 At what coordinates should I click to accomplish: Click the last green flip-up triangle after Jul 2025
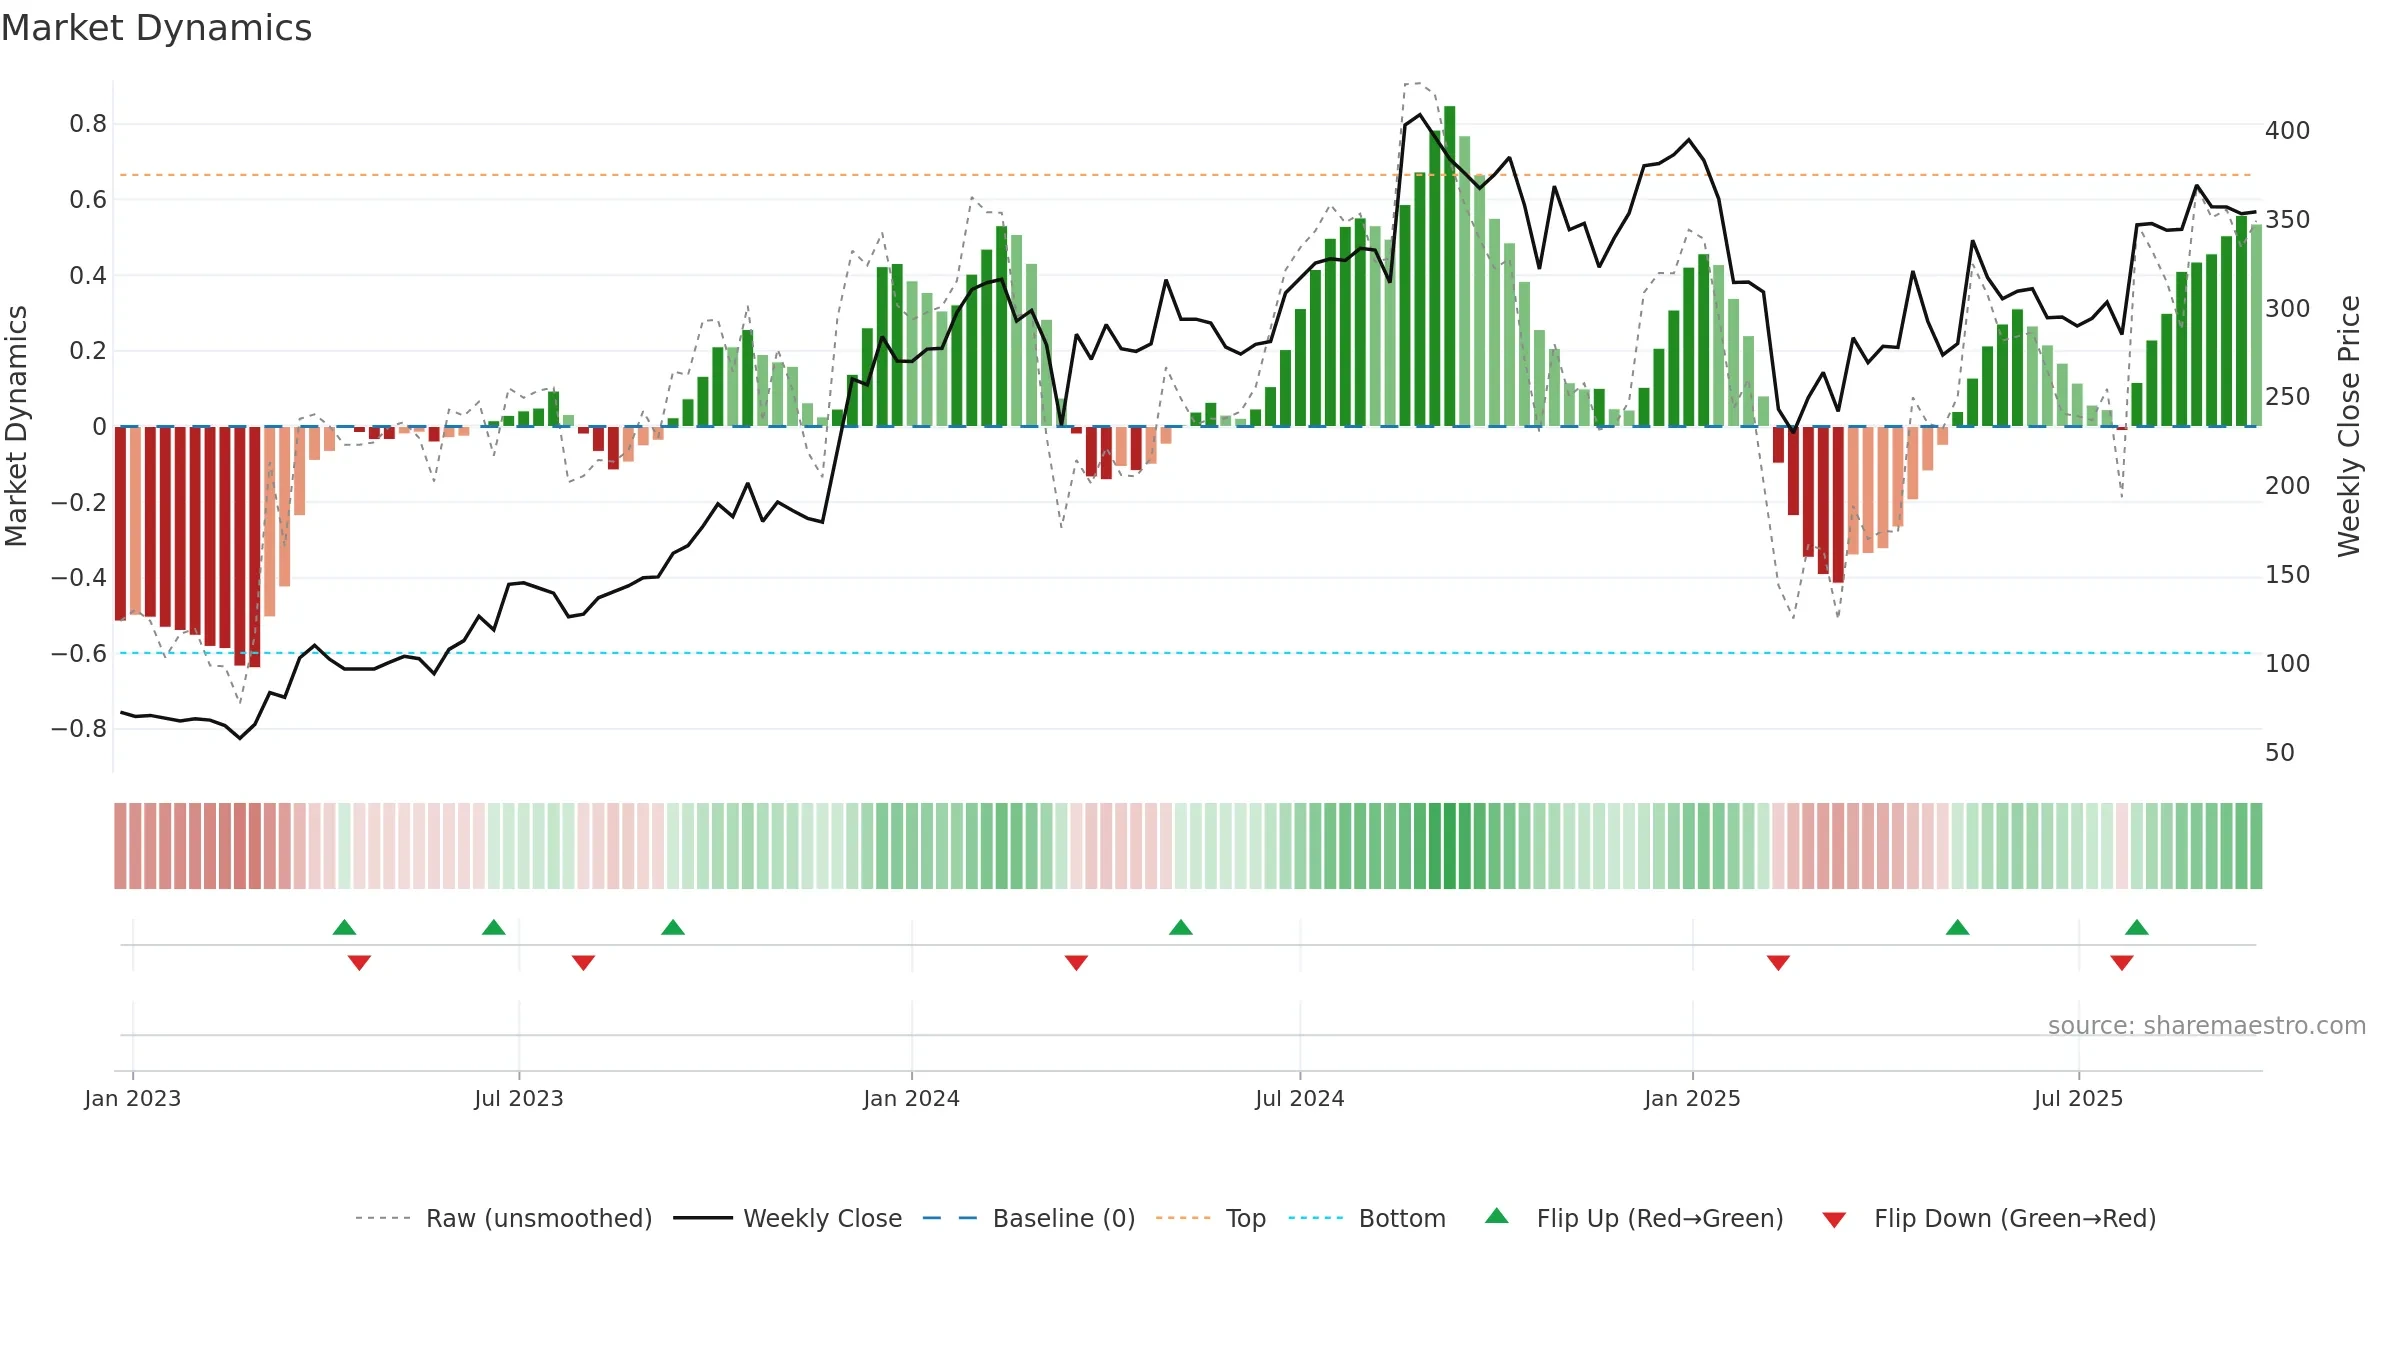click(x=2137, y=927)
